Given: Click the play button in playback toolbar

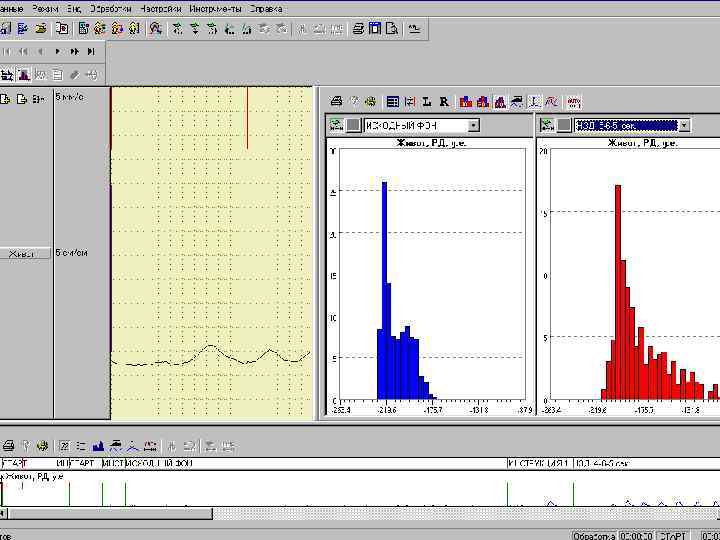Looking at the screenshot, I should (x=58, y=51).
